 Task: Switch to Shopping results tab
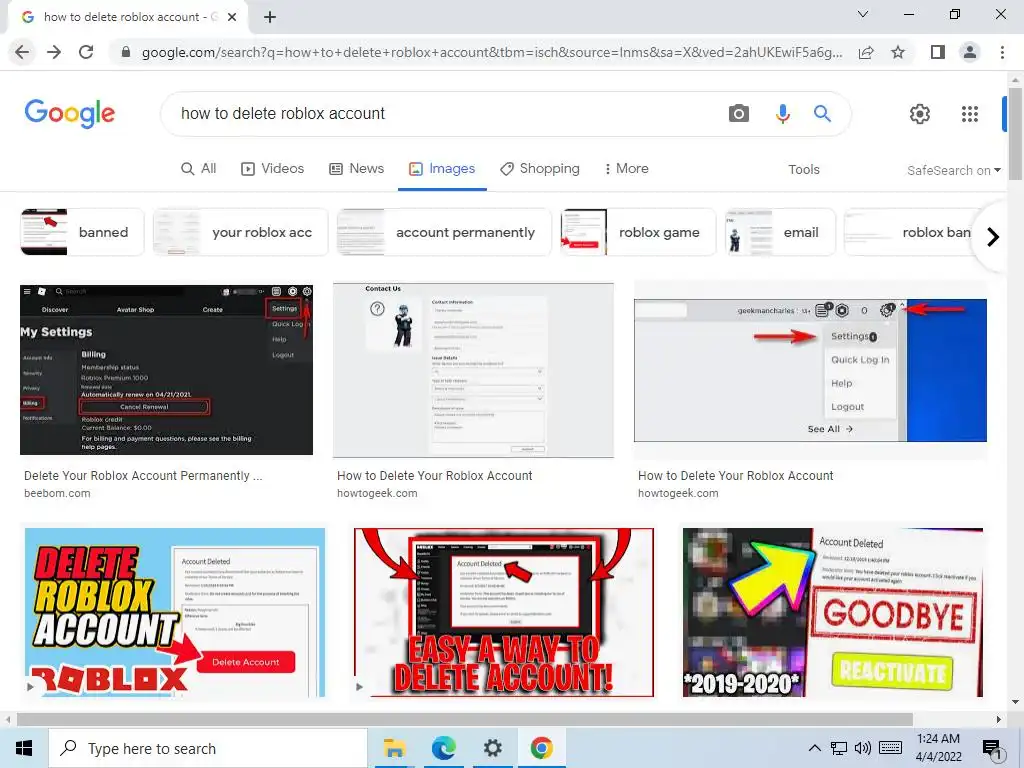coord(539,168)
